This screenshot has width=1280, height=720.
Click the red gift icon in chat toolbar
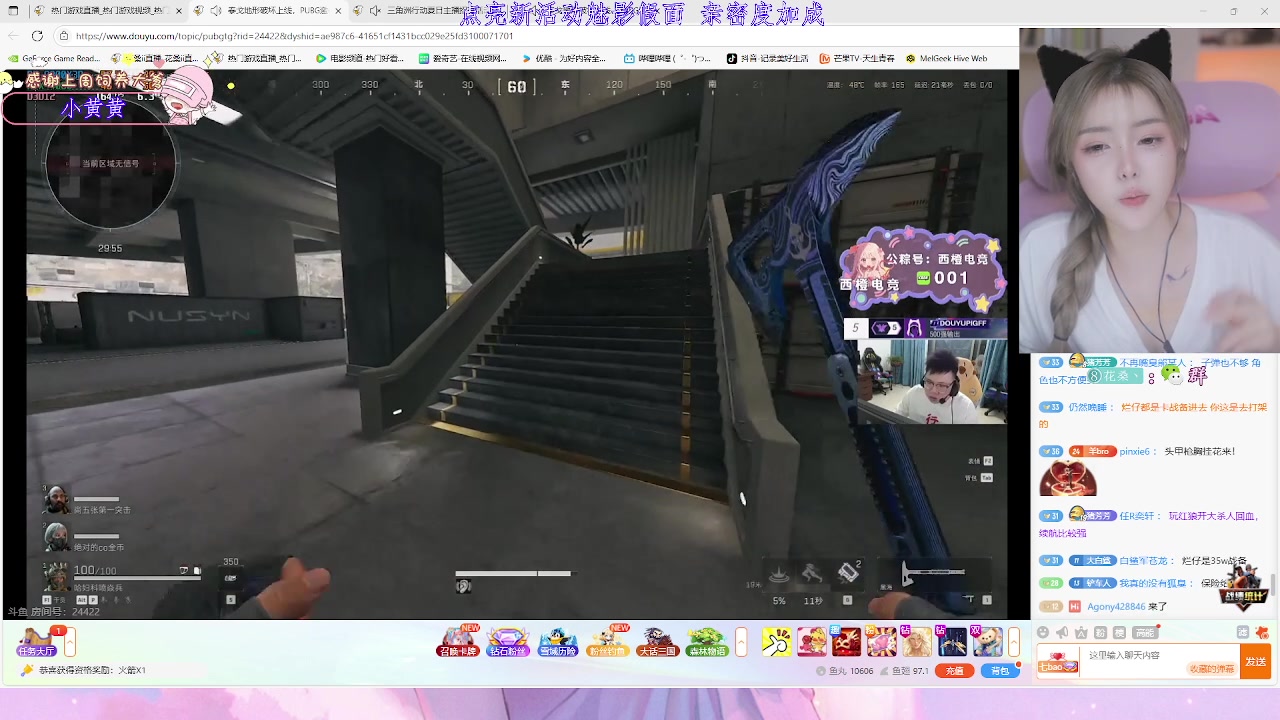(1262, 632)
